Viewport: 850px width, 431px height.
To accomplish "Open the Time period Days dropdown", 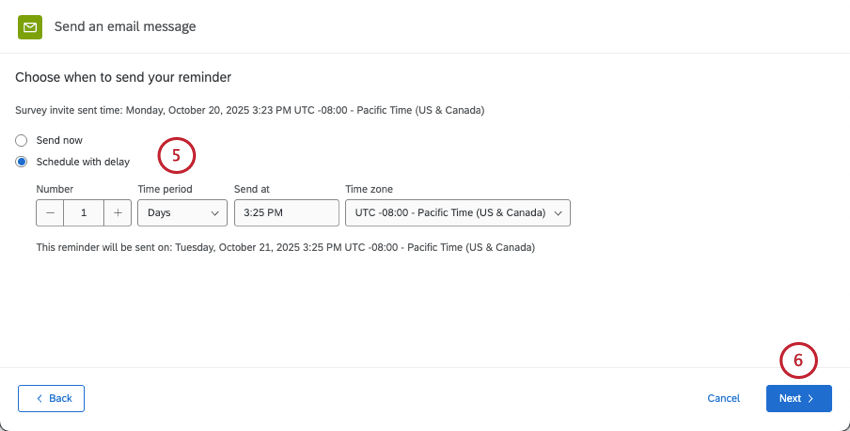I will point(182,213).
